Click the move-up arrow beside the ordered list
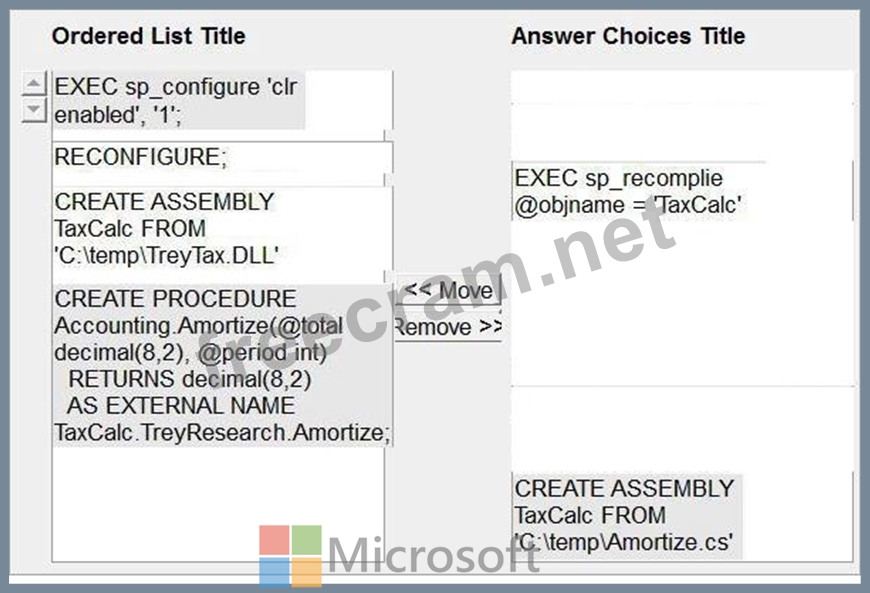 [x=33, y=84]
